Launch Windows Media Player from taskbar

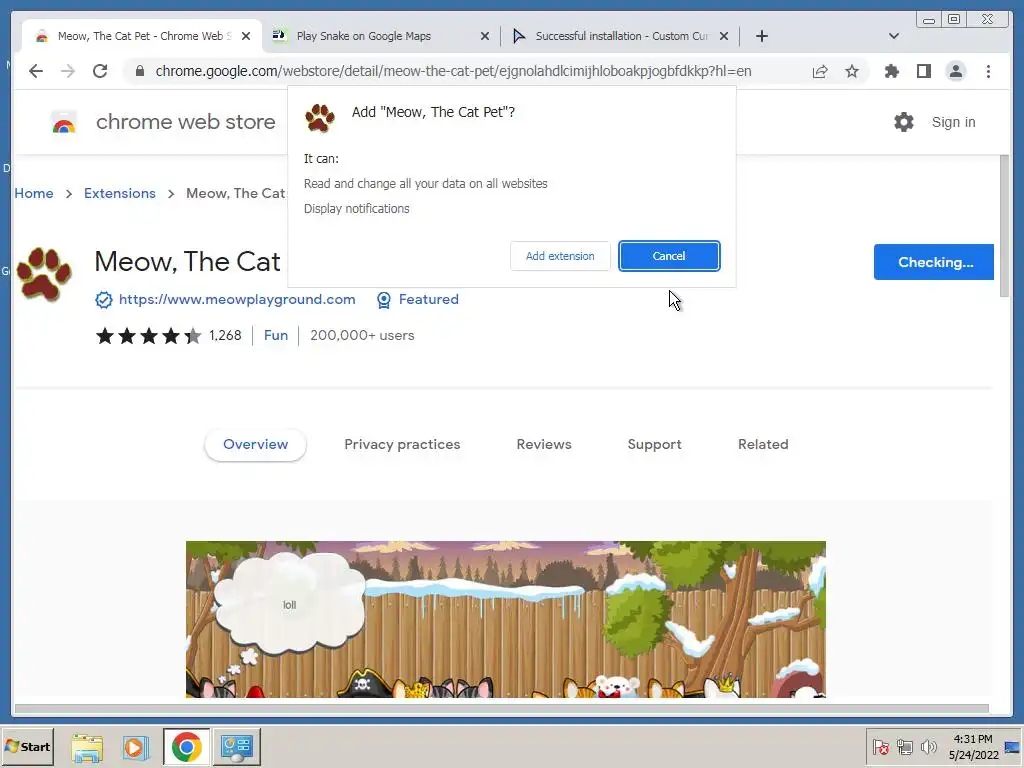point(136,747)
